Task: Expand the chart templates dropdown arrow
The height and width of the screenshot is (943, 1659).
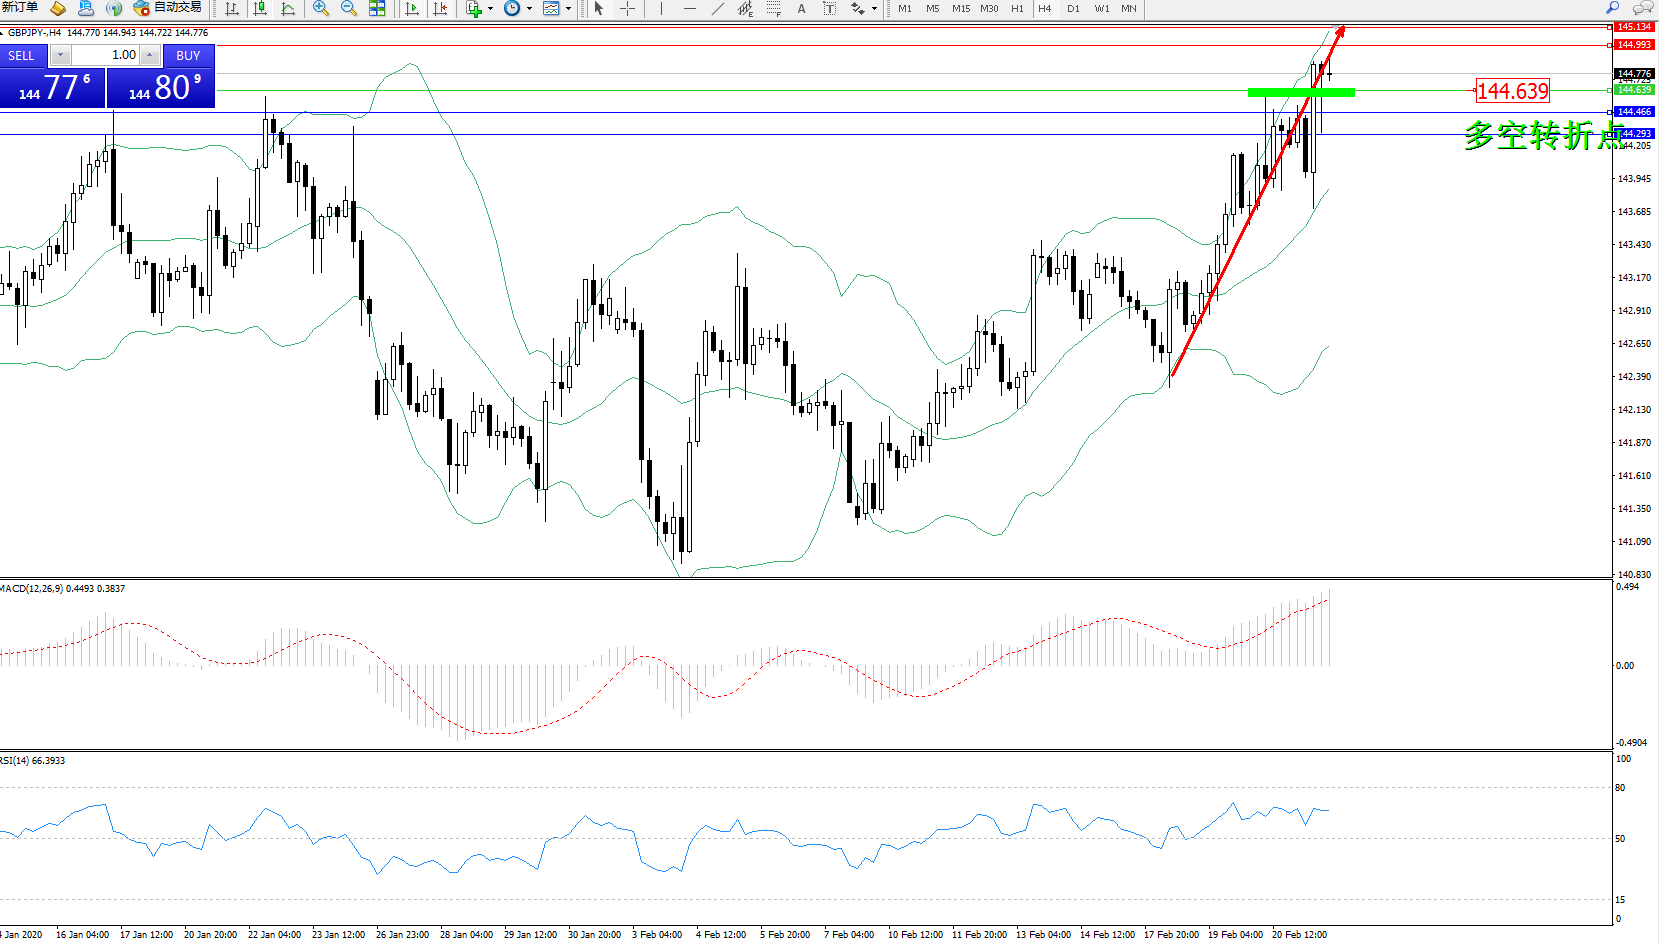Action: tap(568, 9)
